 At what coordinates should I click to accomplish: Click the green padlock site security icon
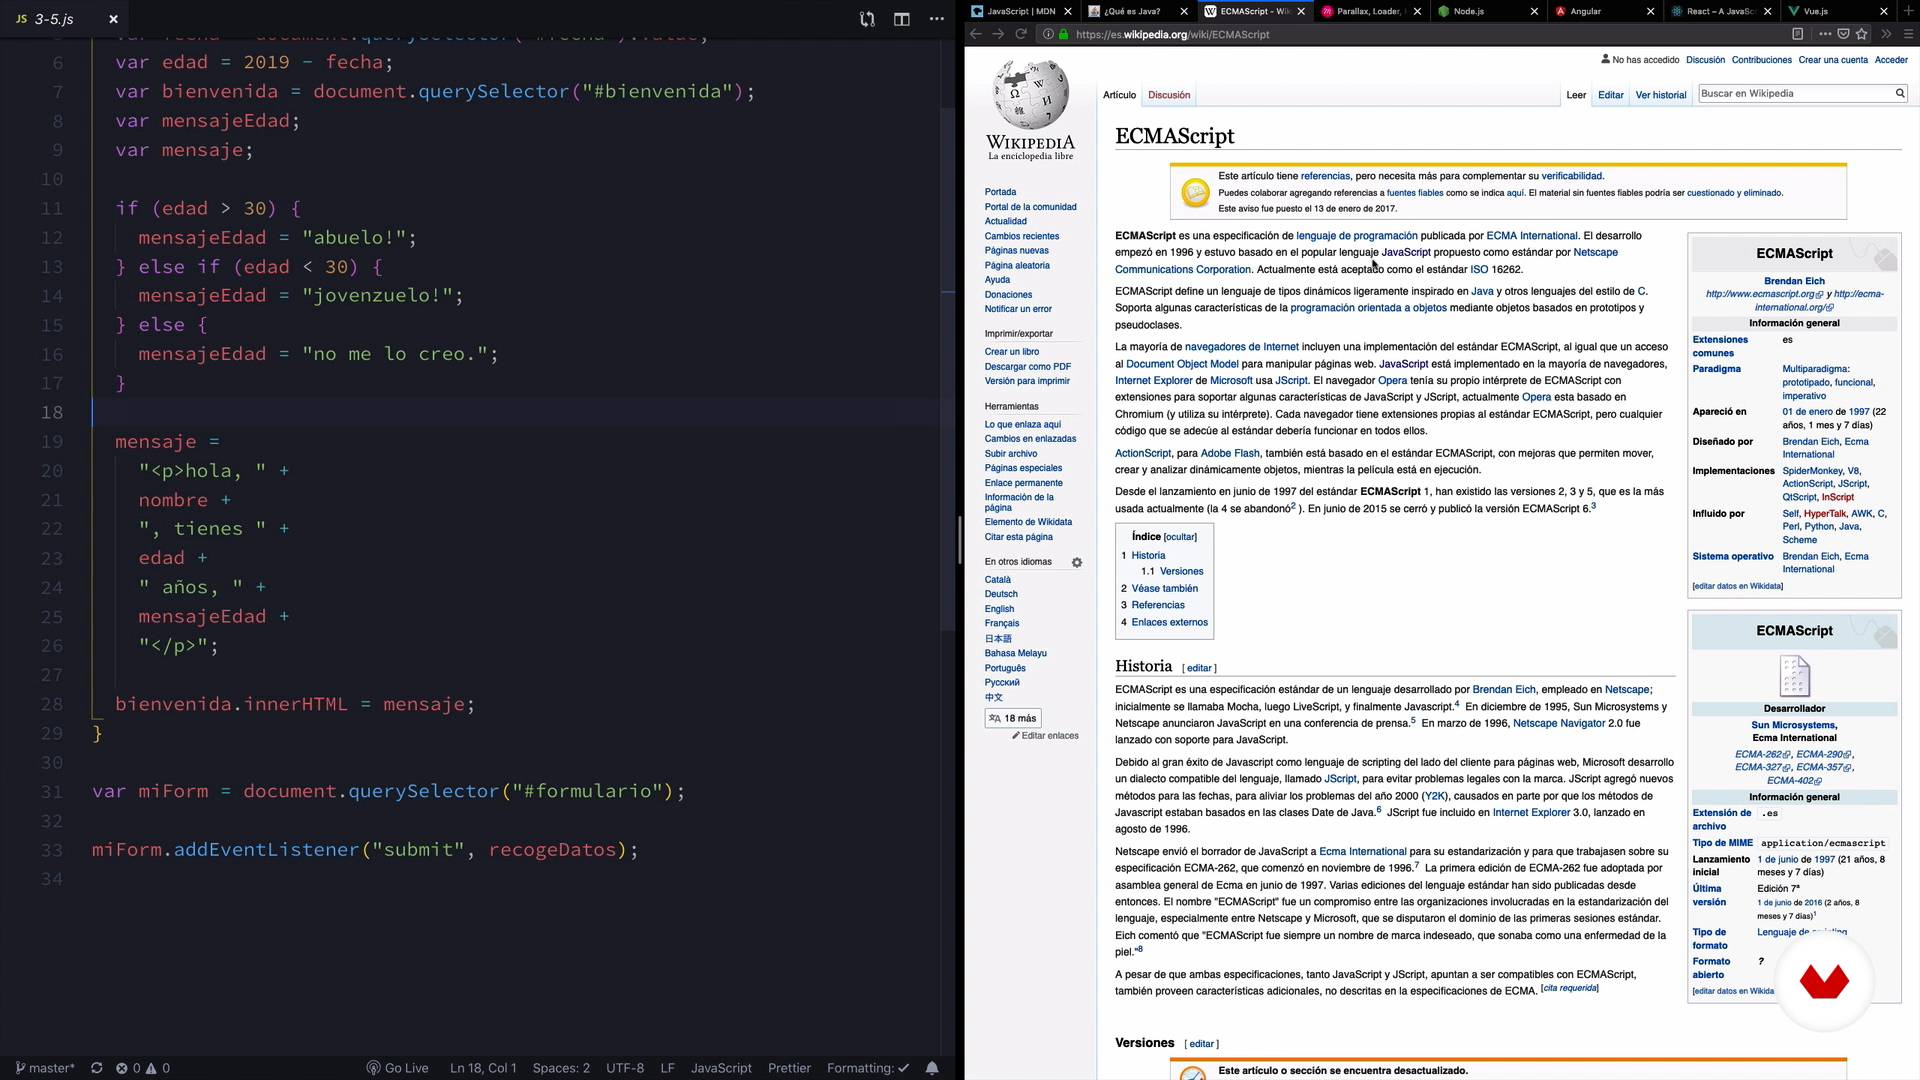[x=1064, y=34]
